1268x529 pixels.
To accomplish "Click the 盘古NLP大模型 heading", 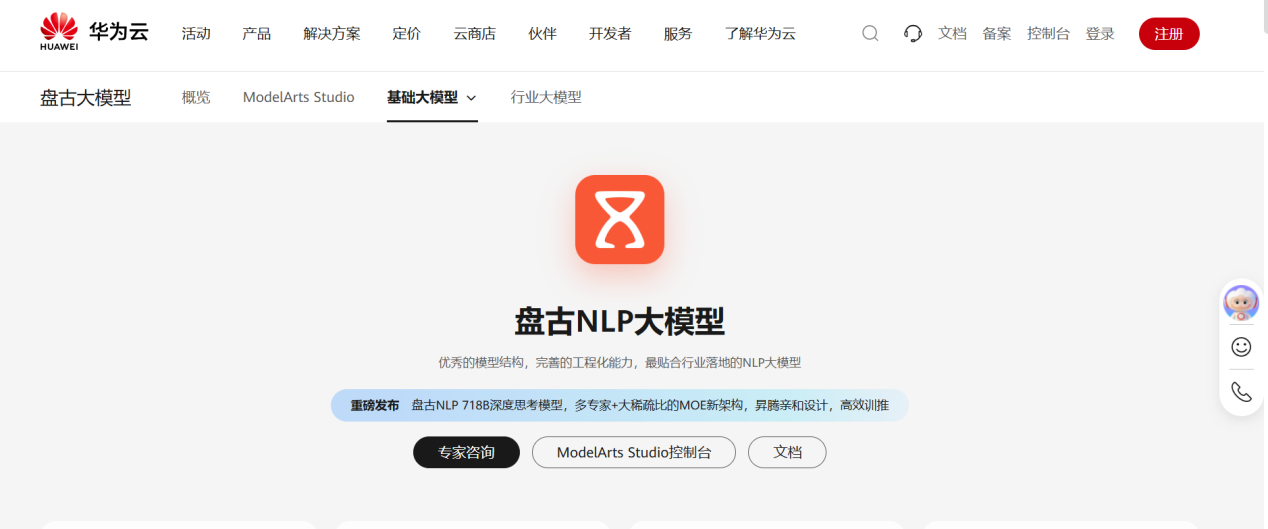I will tap(620, 322).
